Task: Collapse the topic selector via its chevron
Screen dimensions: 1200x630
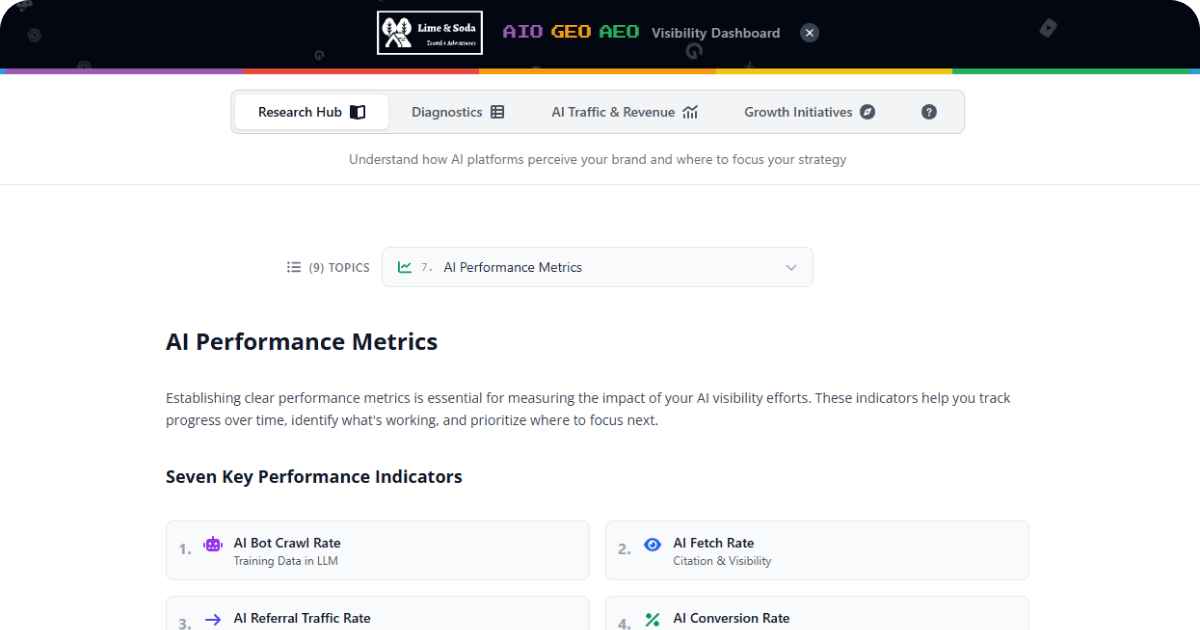Action: pos(790,267)
